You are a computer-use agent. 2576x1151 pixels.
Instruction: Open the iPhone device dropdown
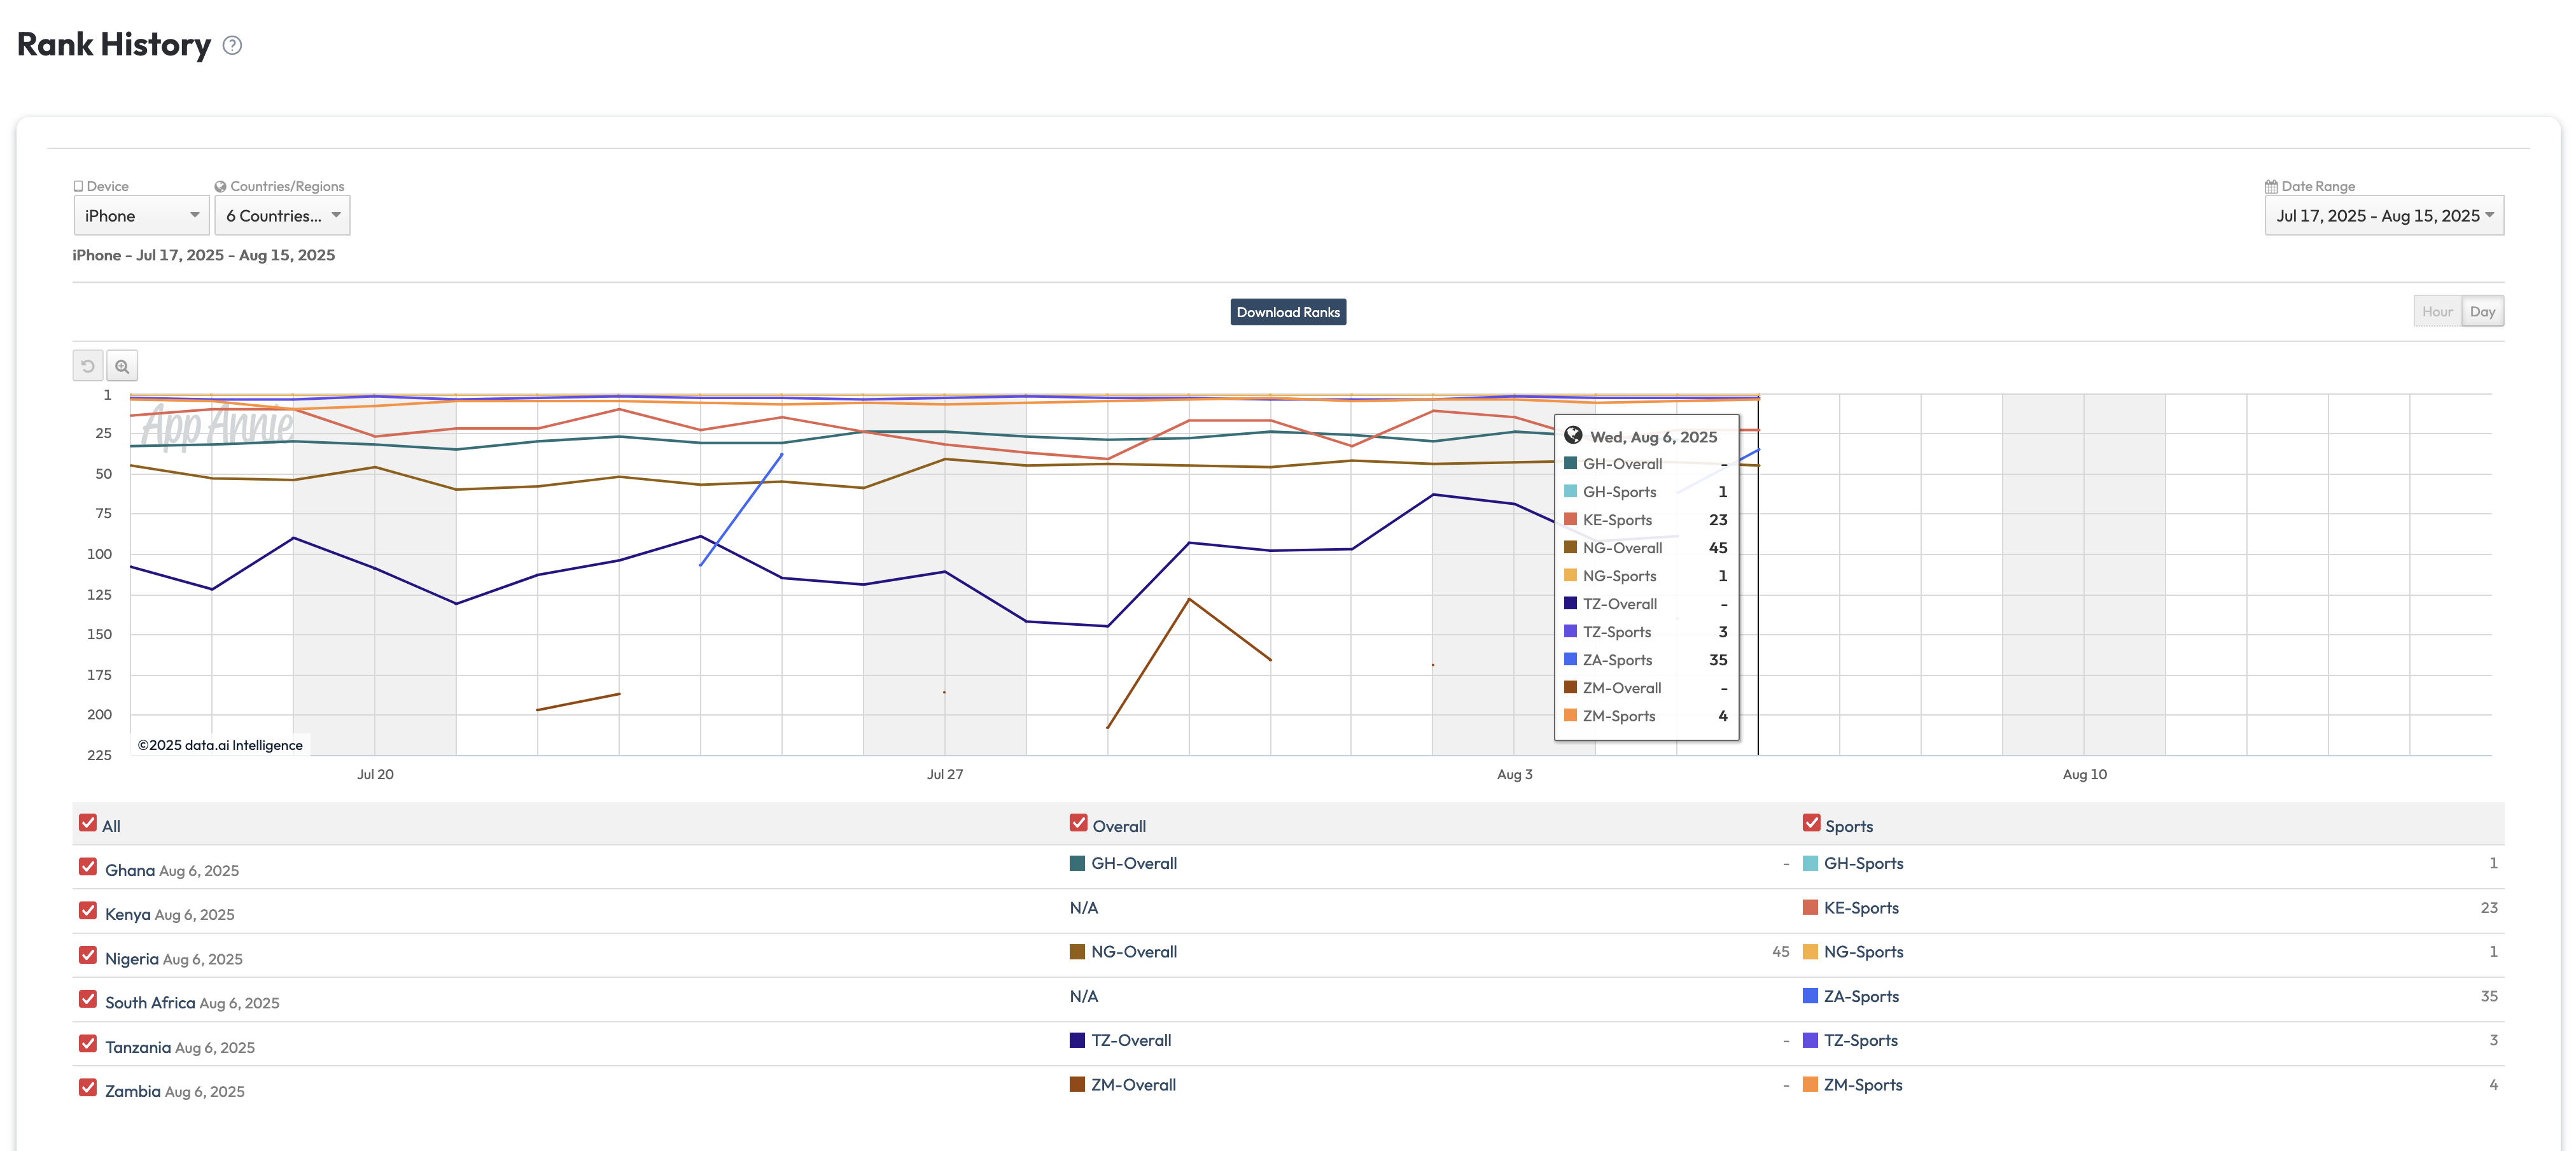click(141, 216)
